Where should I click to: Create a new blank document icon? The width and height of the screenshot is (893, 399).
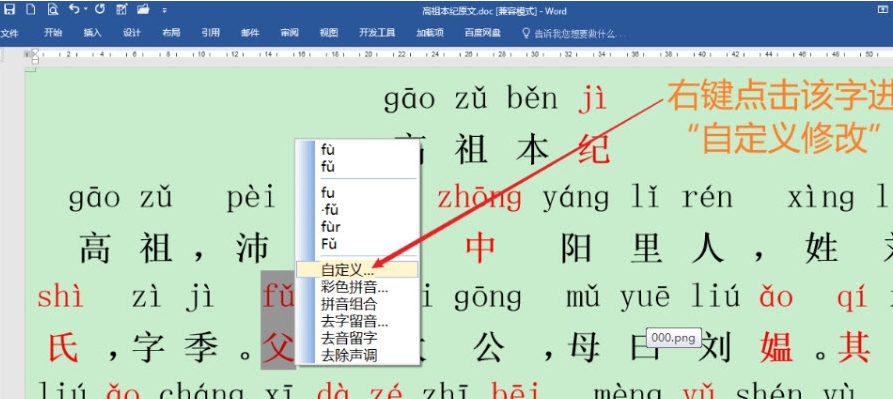pyautogui.click(x=31, y=9)
